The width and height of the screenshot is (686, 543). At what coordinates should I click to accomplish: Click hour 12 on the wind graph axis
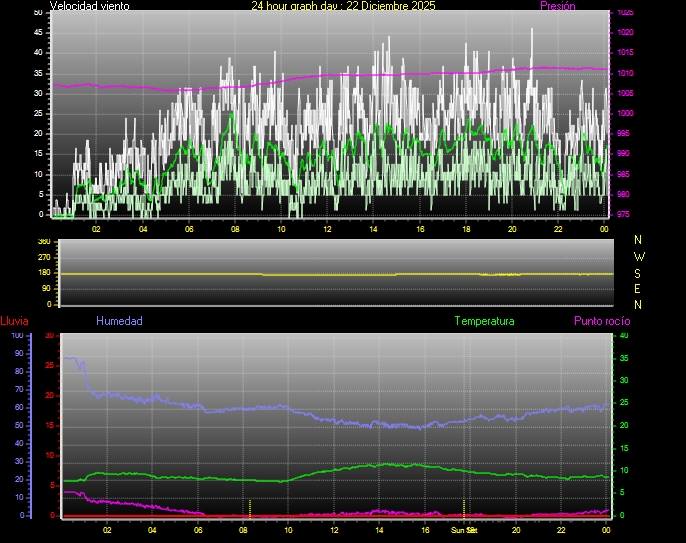(327, 228)
